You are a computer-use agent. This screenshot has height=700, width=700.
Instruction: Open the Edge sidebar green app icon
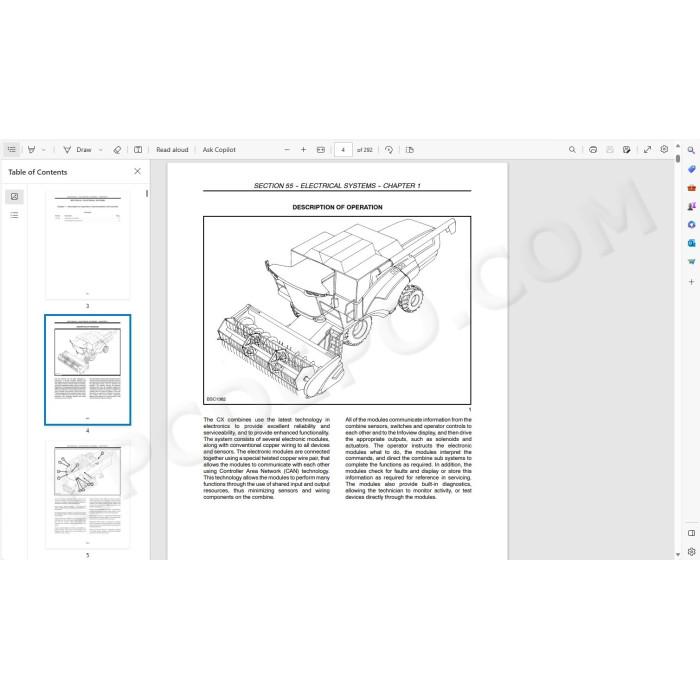click(692, 262)
